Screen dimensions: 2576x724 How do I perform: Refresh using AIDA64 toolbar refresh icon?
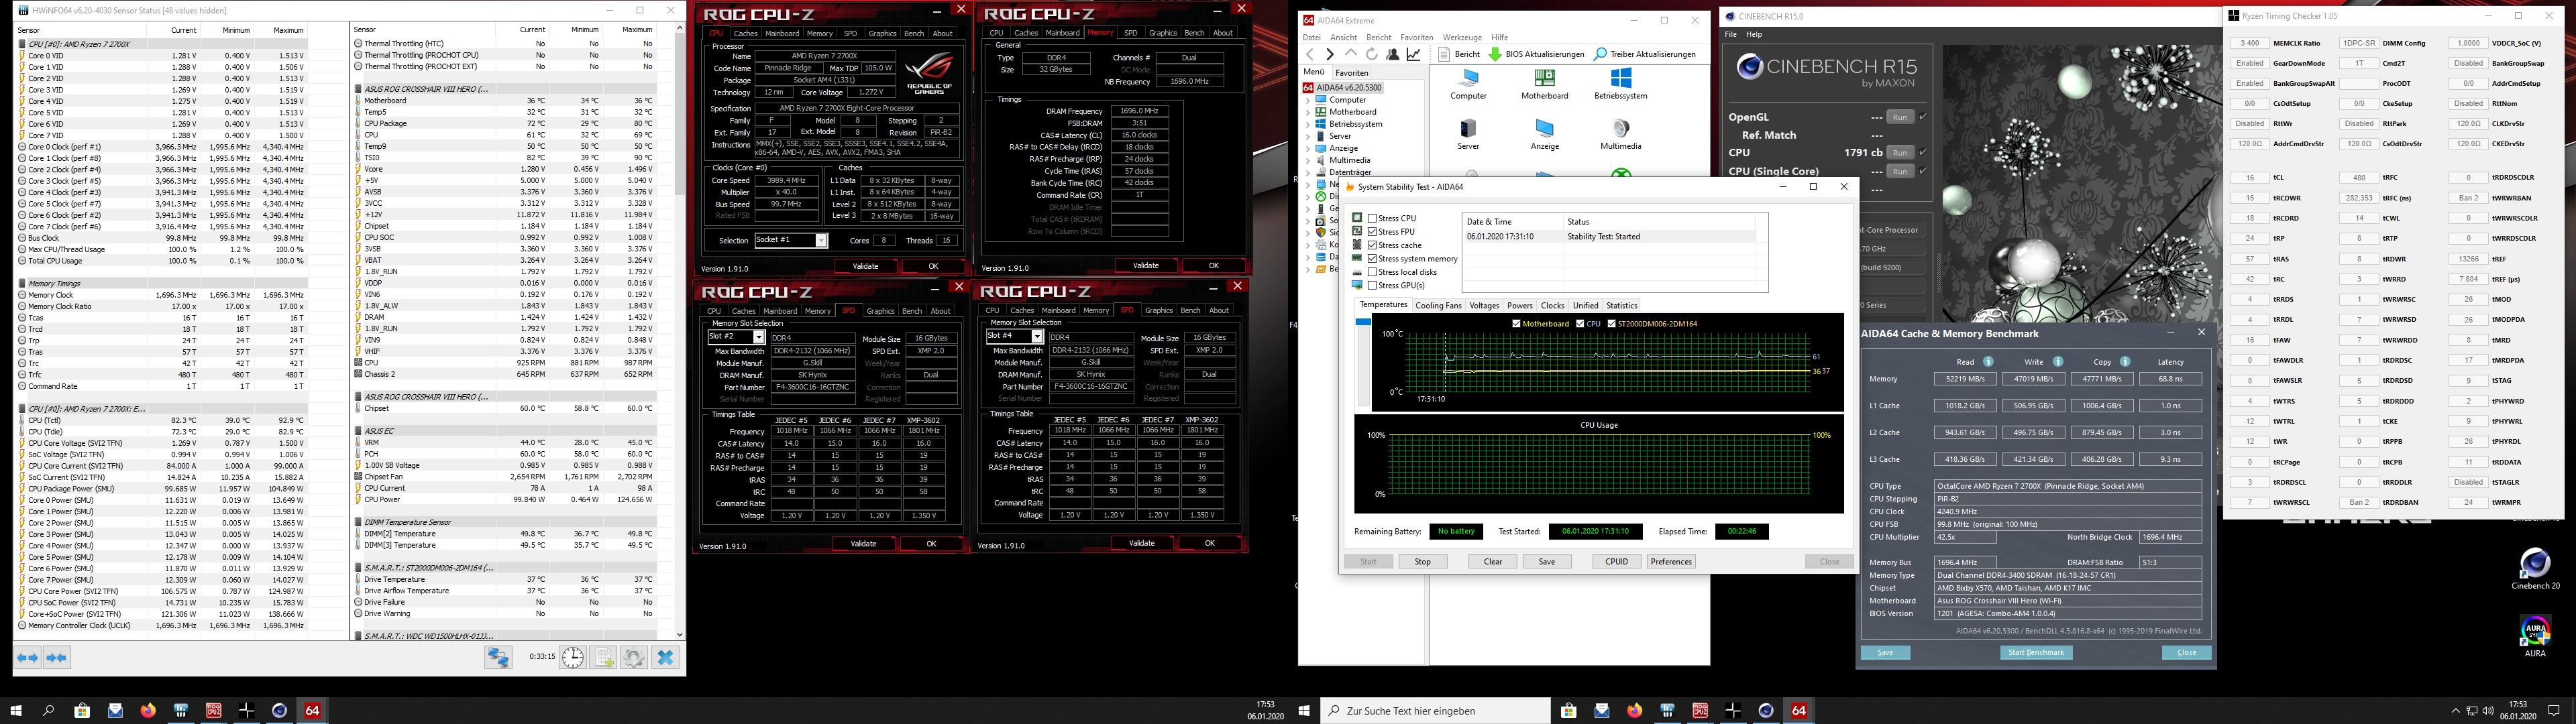click(1372, 54)
